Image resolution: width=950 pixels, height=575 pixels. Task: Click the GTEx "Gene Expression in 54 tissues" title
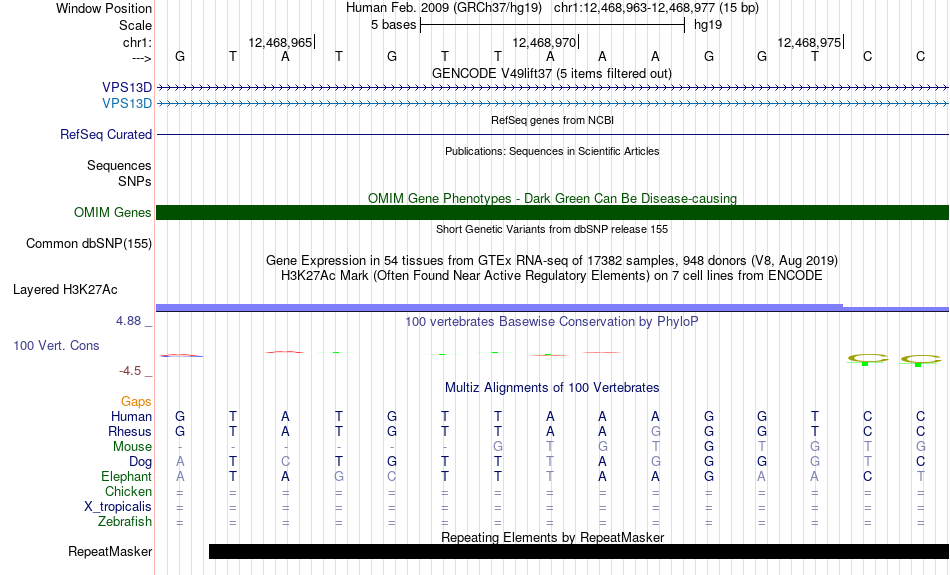pyautogui.click(x=552, y=261)
